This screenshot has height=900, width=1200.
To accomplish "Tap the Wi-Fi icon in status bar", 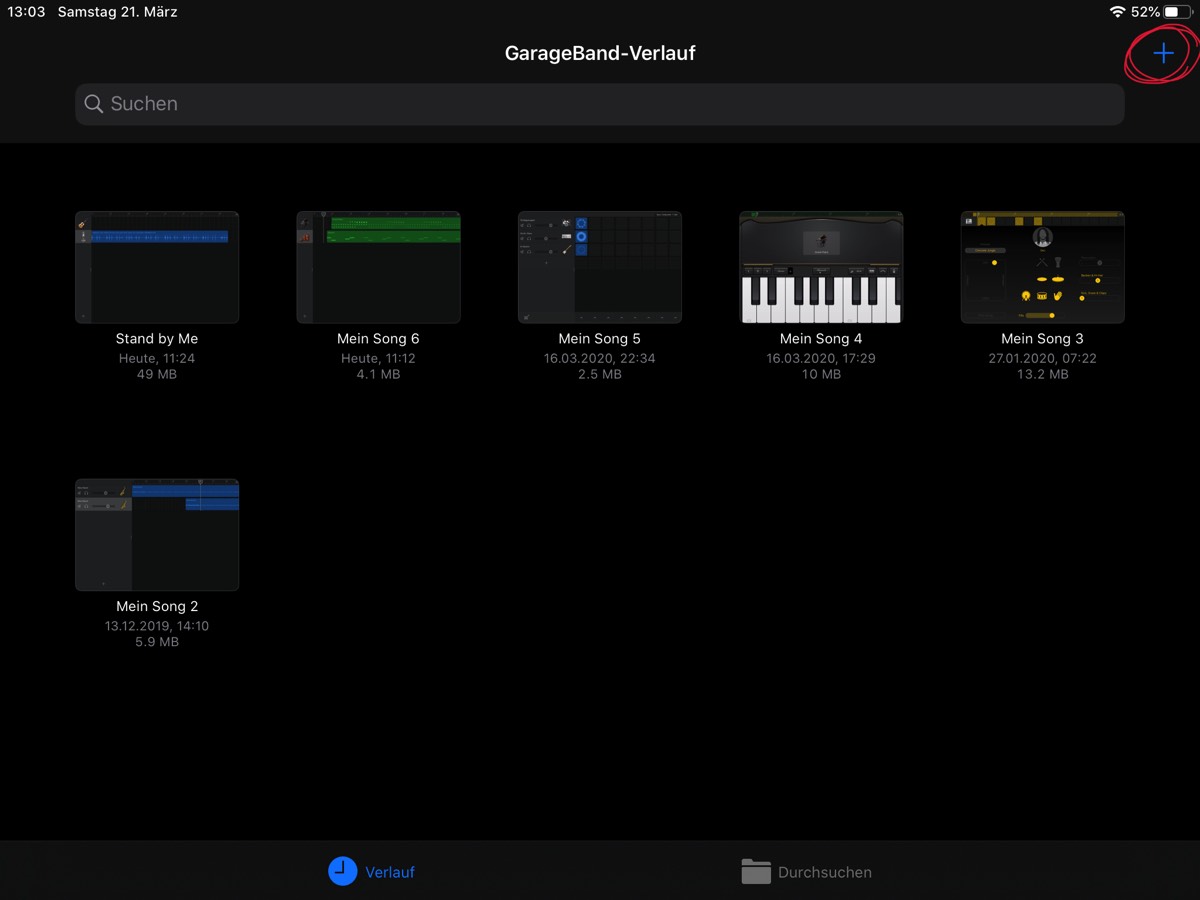I will point(1117,12).
